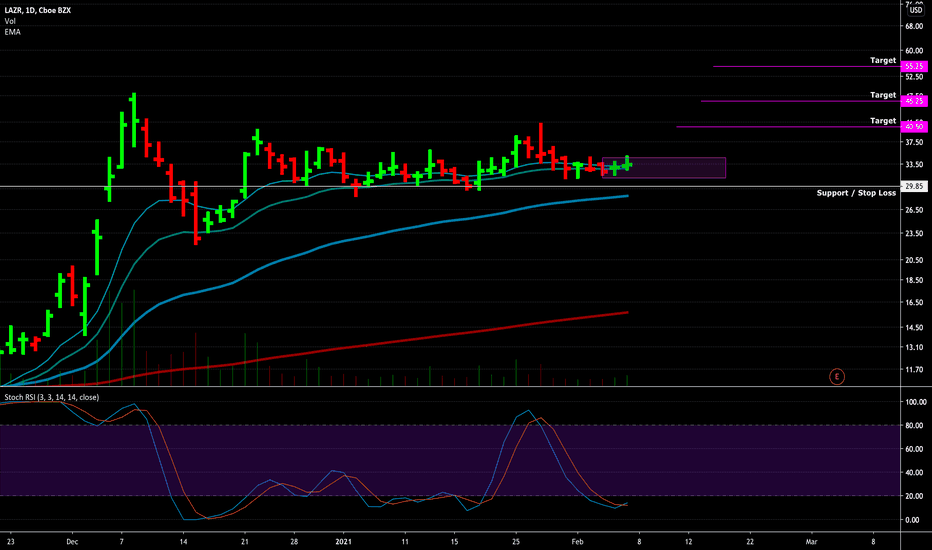Click the 'Mar' date on time axis
Image resolution: width=932 pixels, height=550 pixels.
(811, 542)
